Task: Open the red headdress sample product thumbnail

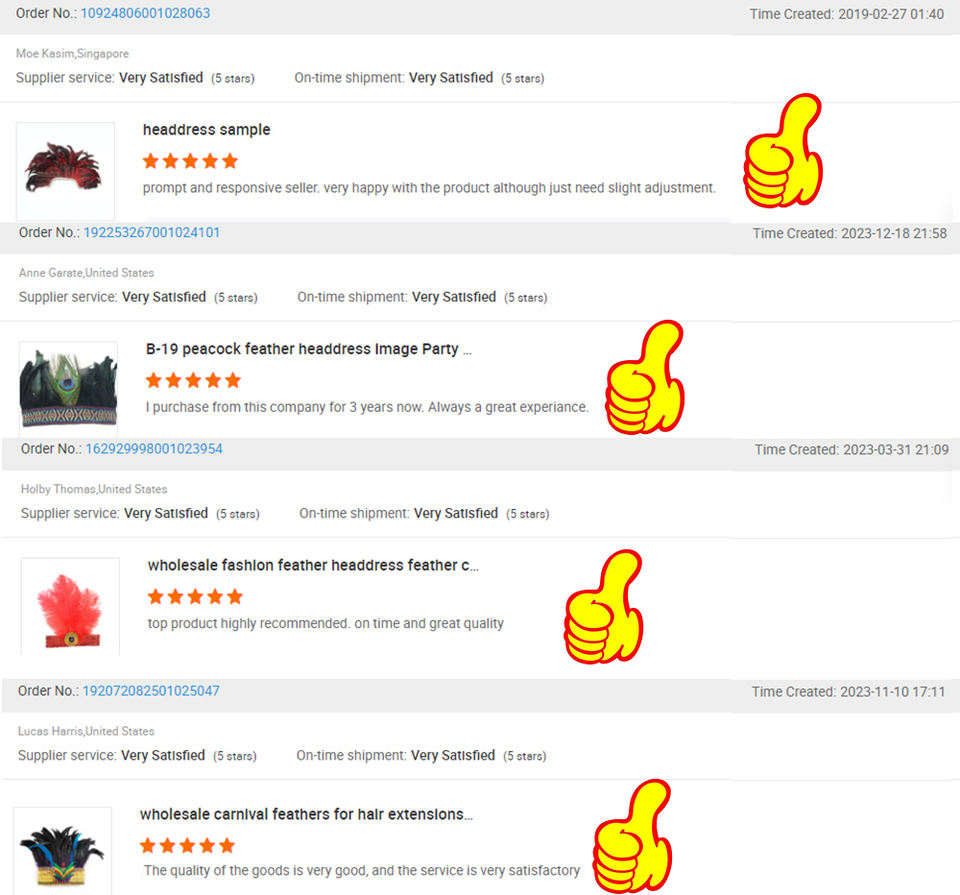Action: coord(66,171)
